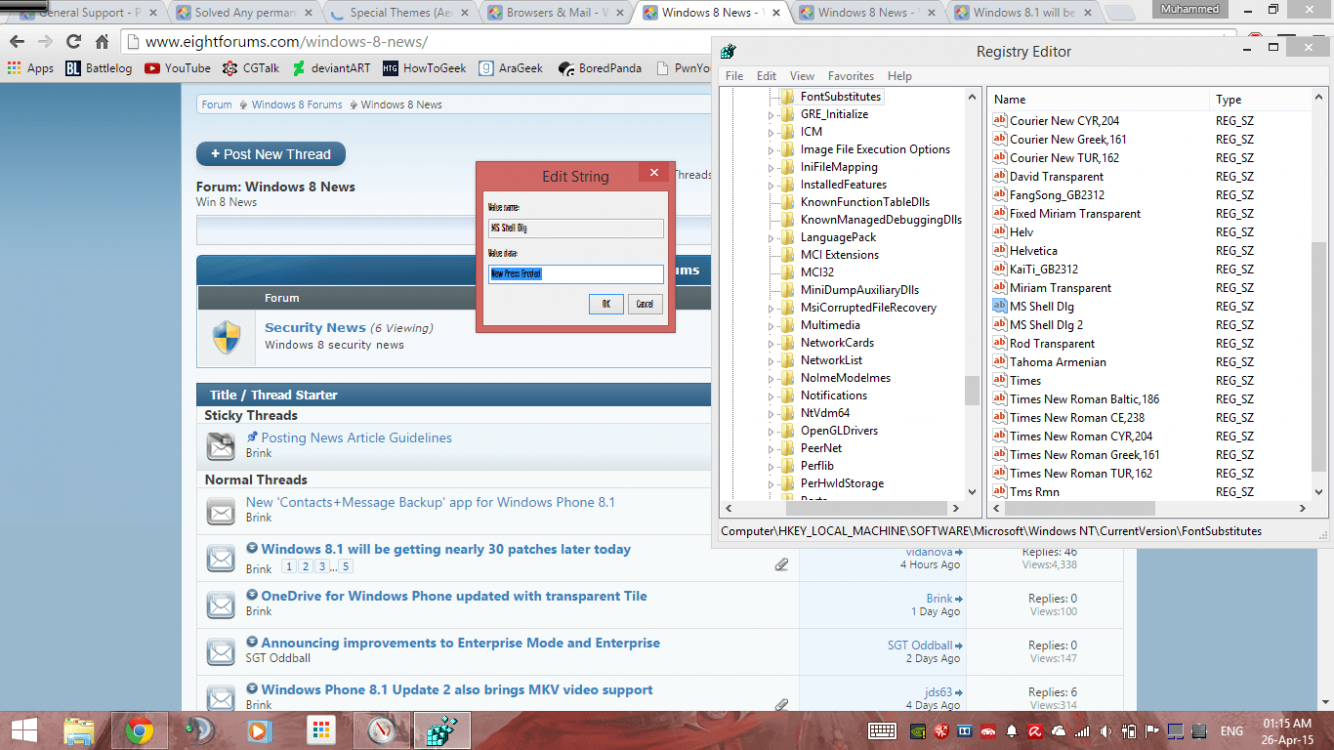Go to page 2 of Windows 8.1 thread

306,566
